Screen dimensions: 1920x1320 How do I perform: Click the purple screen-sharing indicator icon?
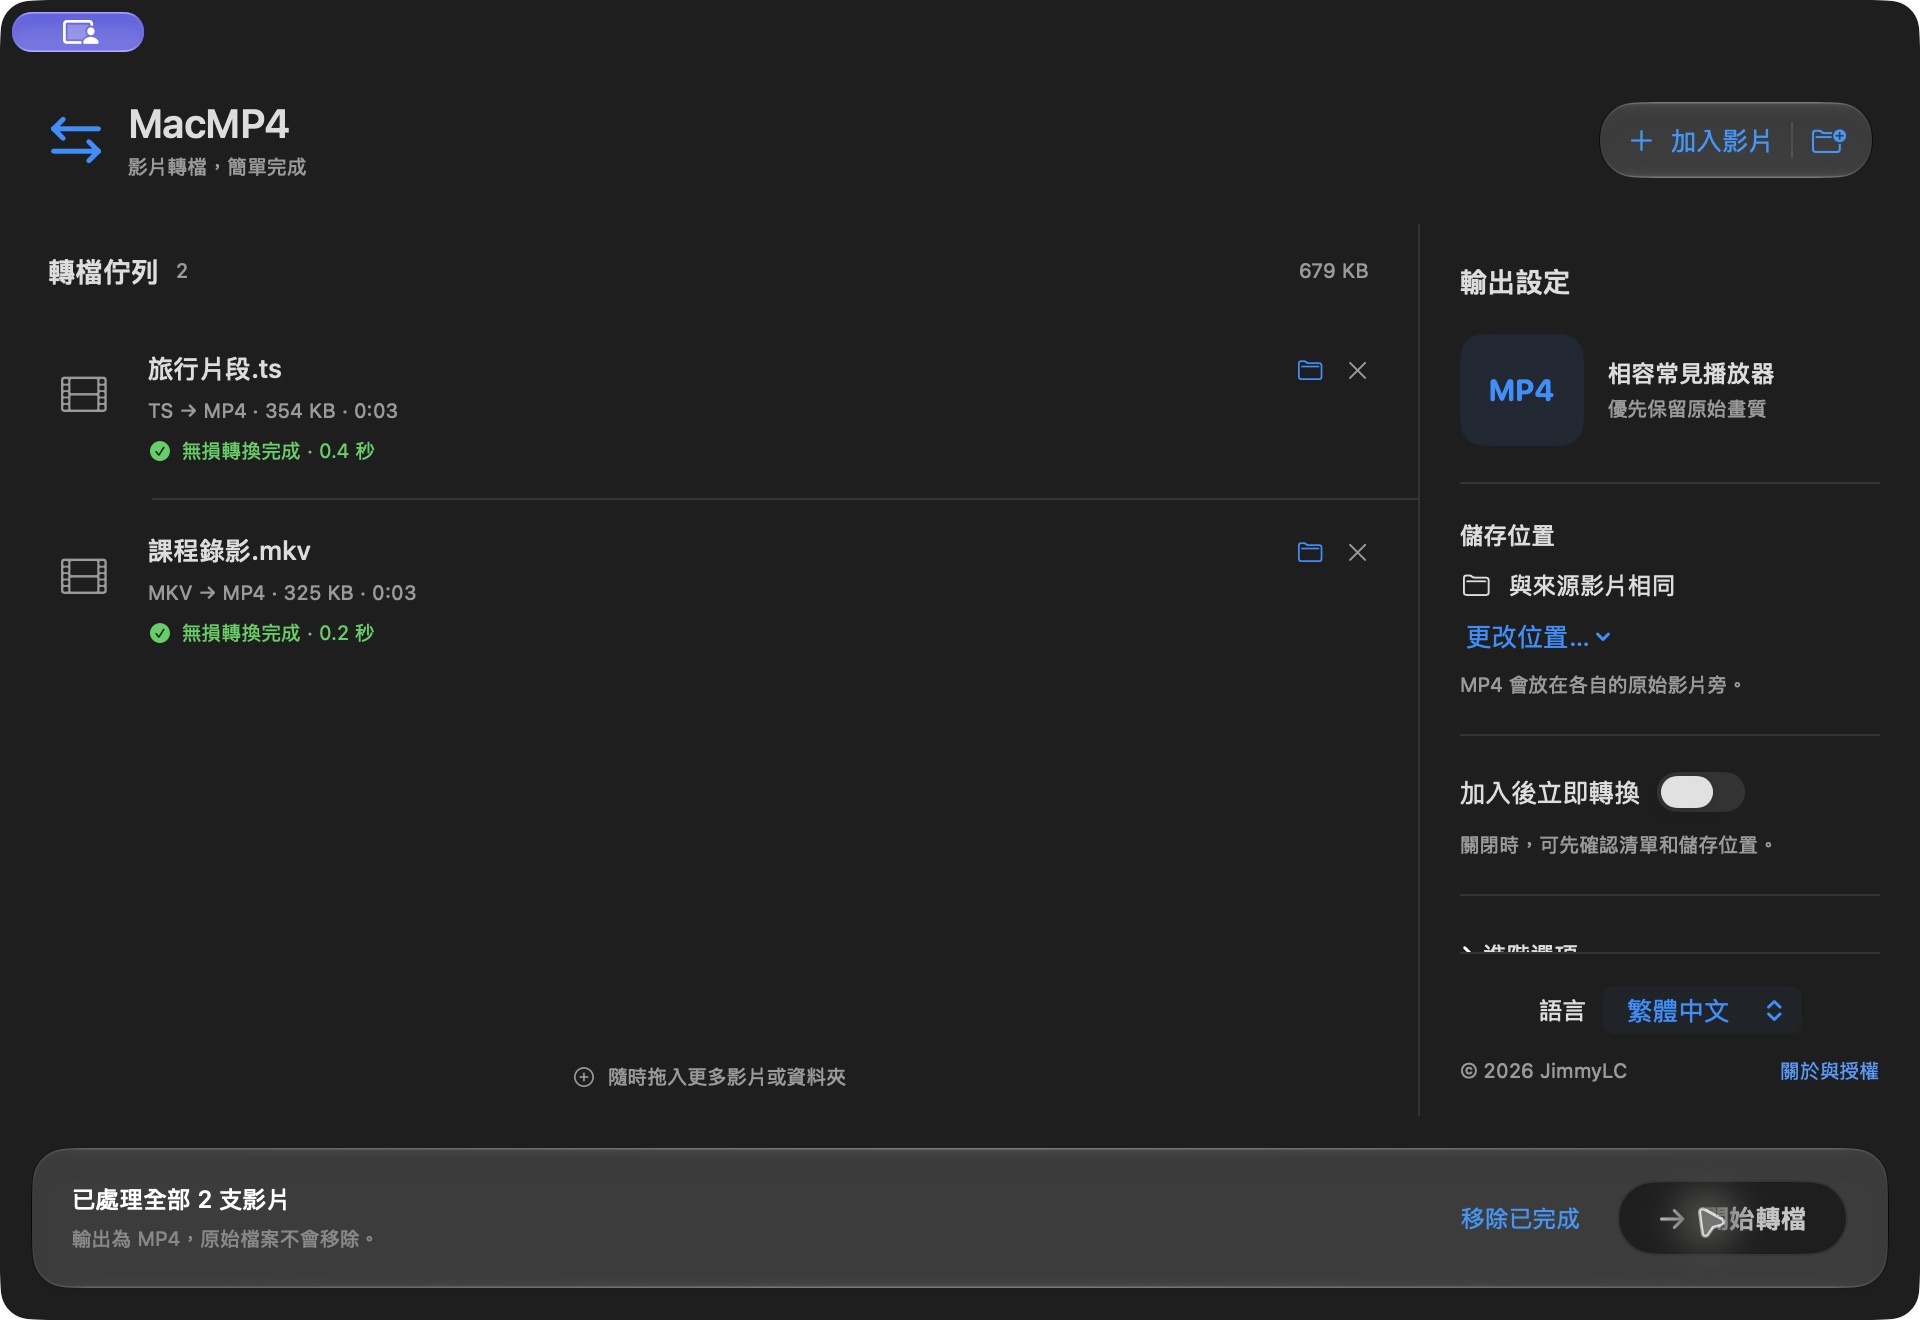[x=78, y=32]
